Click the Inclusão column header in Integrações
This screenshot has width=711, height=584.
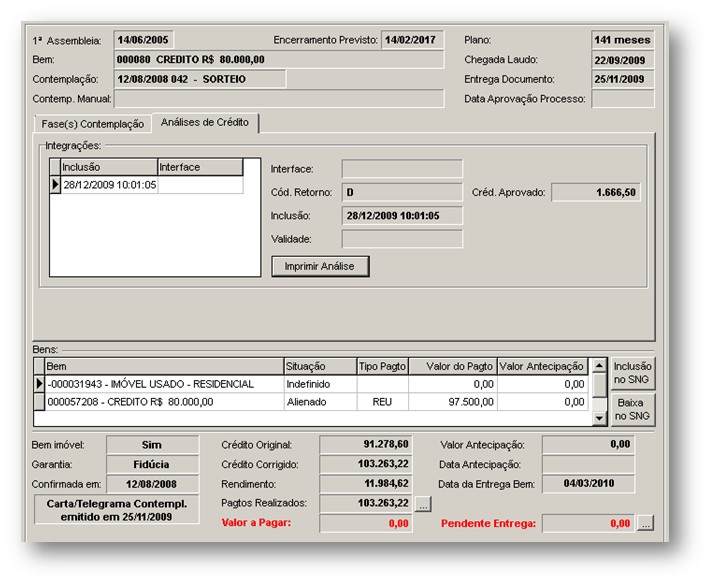pyautogui.click(x=109, y=167)
